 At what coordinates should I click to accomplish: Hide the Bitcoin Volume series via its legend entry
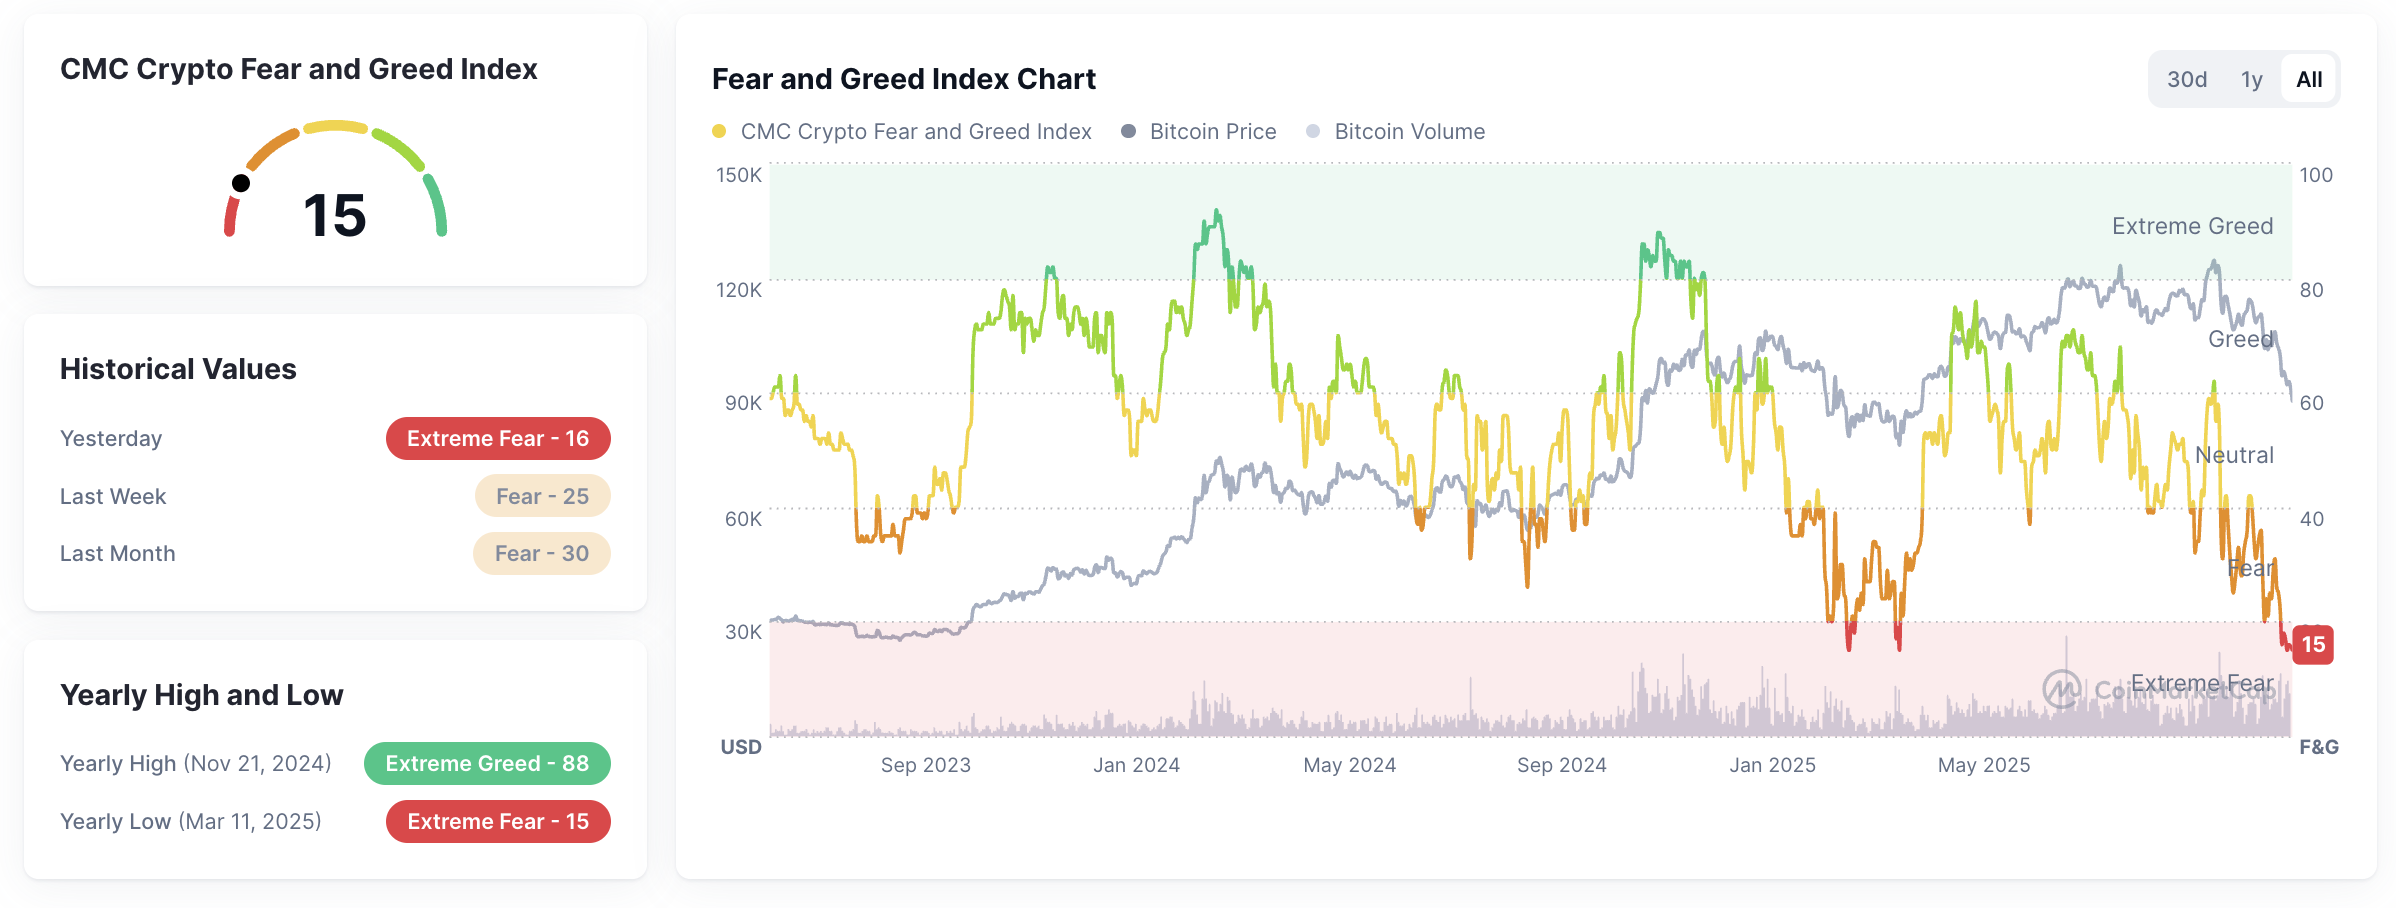pyautogui.click(x=1410, y=131)
